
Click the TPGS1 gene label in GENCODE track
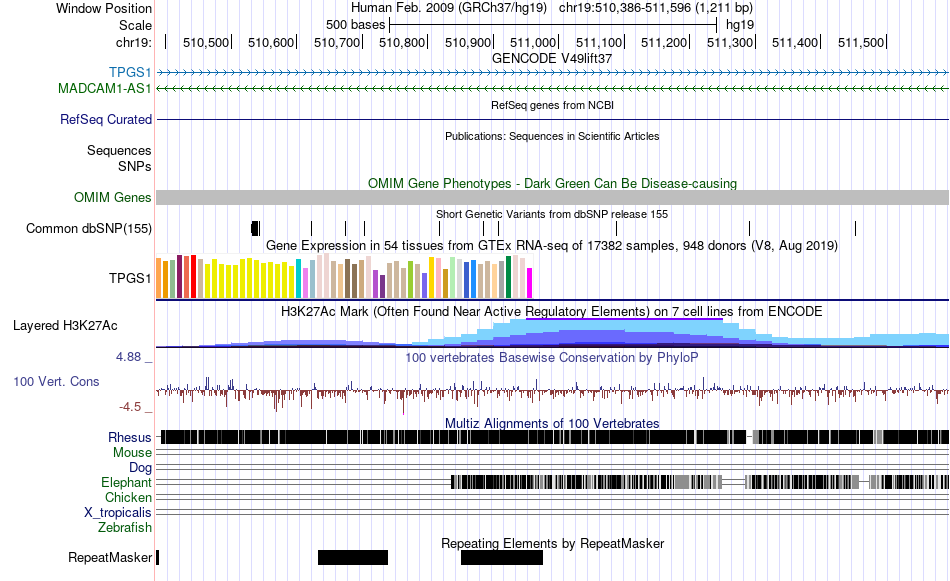click(130, 73)
